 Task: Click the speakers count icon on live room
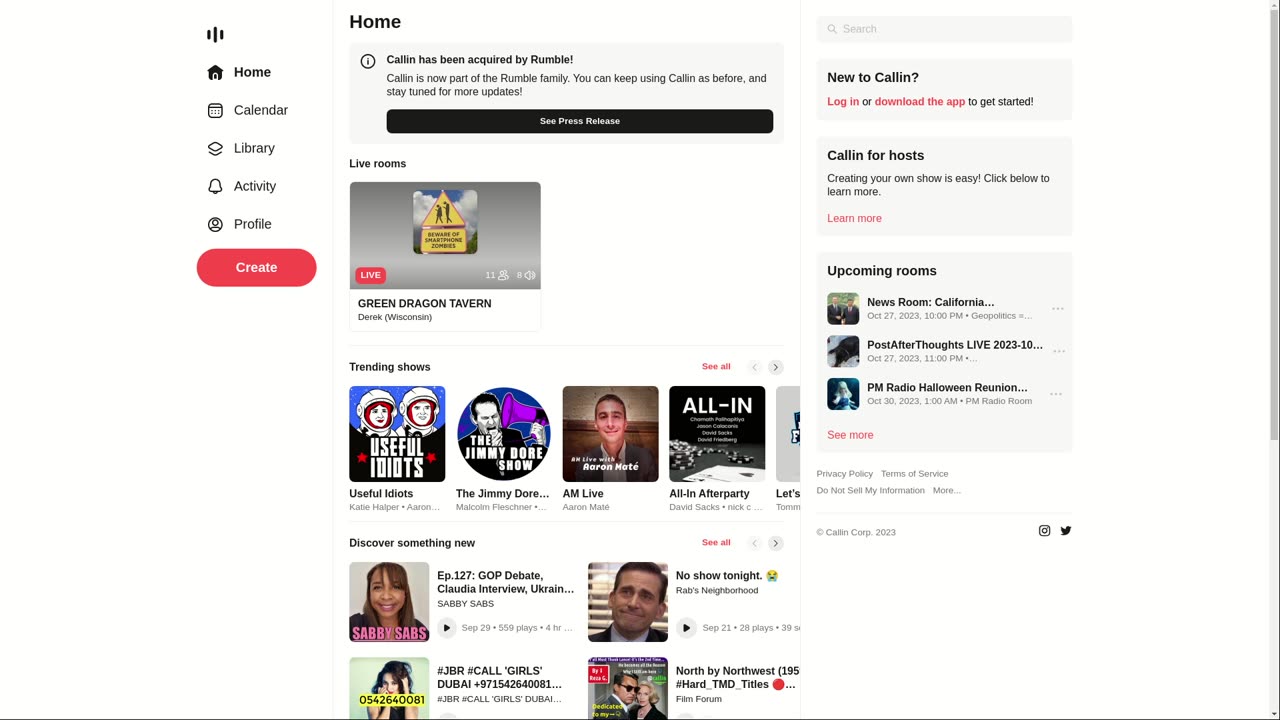[x=530, y=275]
